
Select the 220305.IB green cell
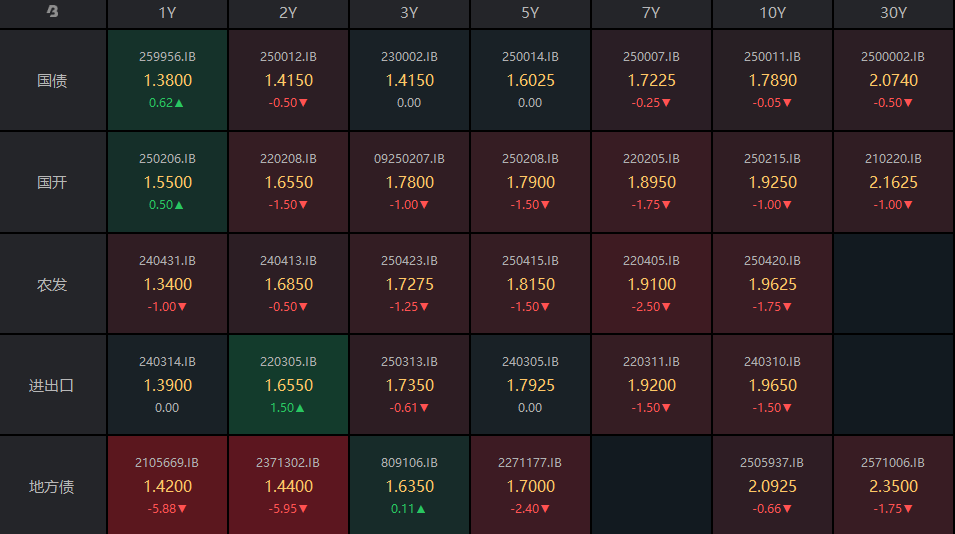tap(288, 385)
